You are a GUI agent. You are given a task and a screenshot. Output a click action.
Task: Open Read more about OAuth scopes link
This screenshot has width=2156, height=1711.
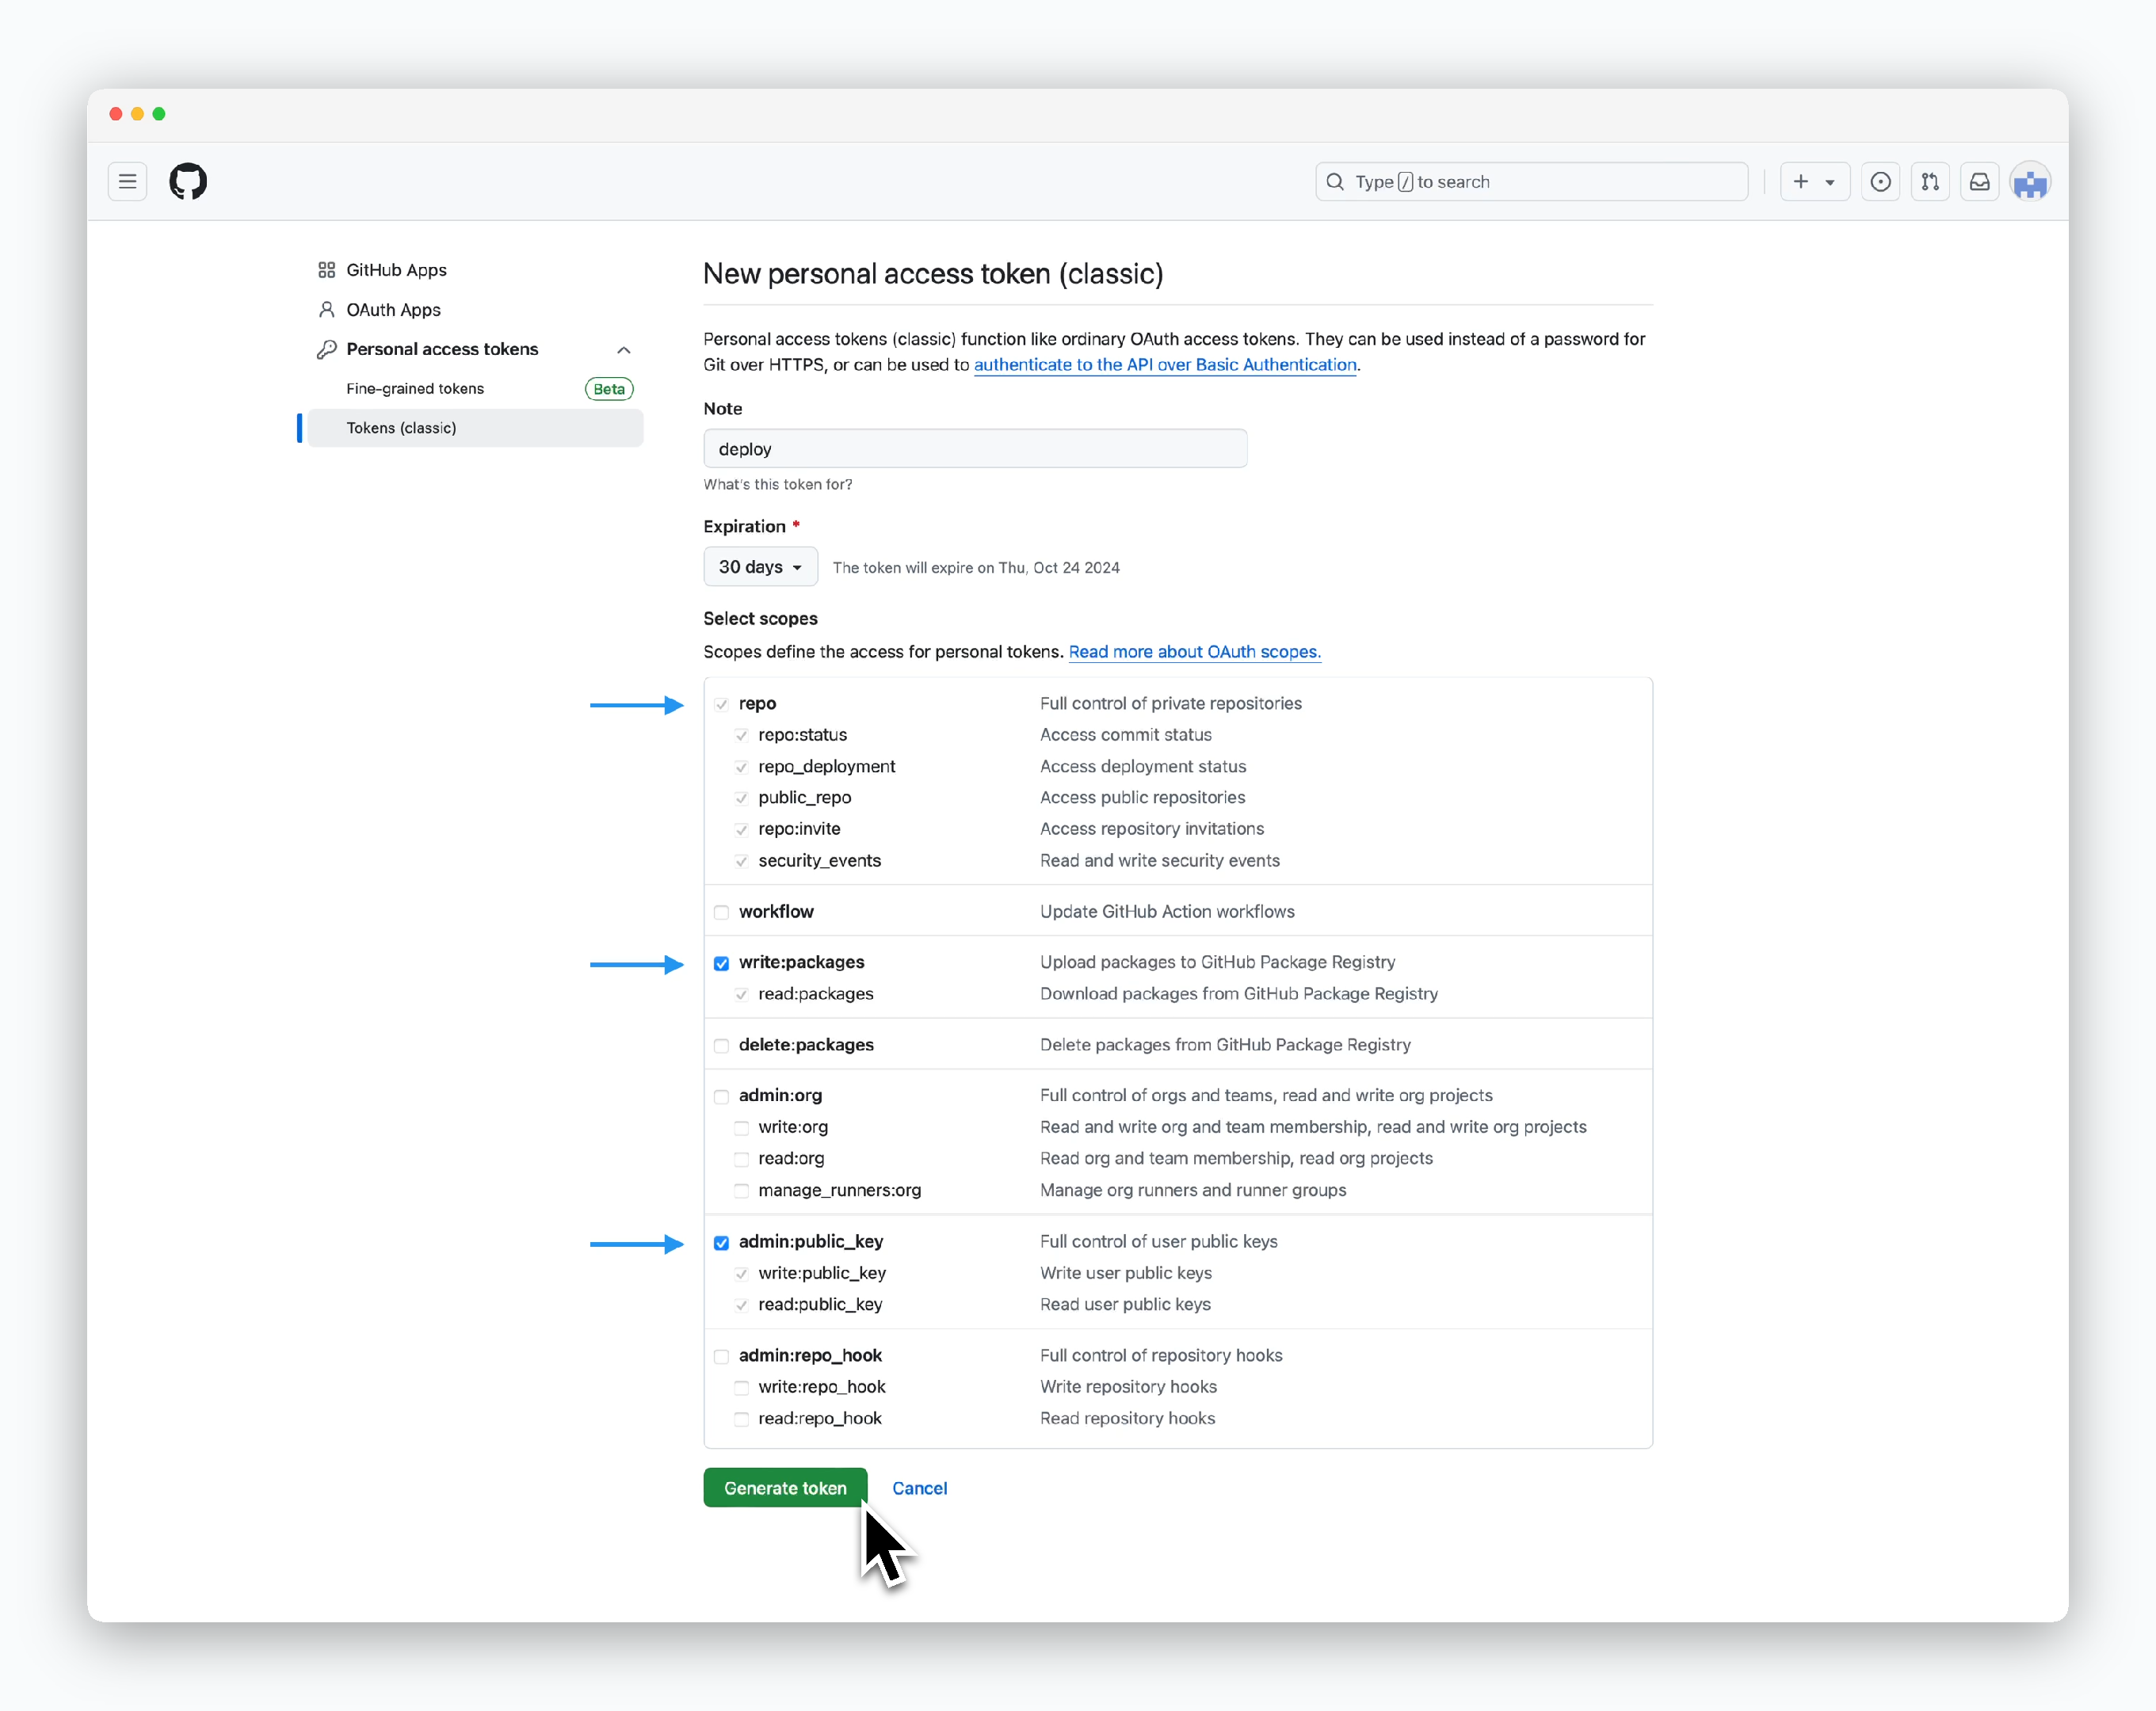[1194, 652]
